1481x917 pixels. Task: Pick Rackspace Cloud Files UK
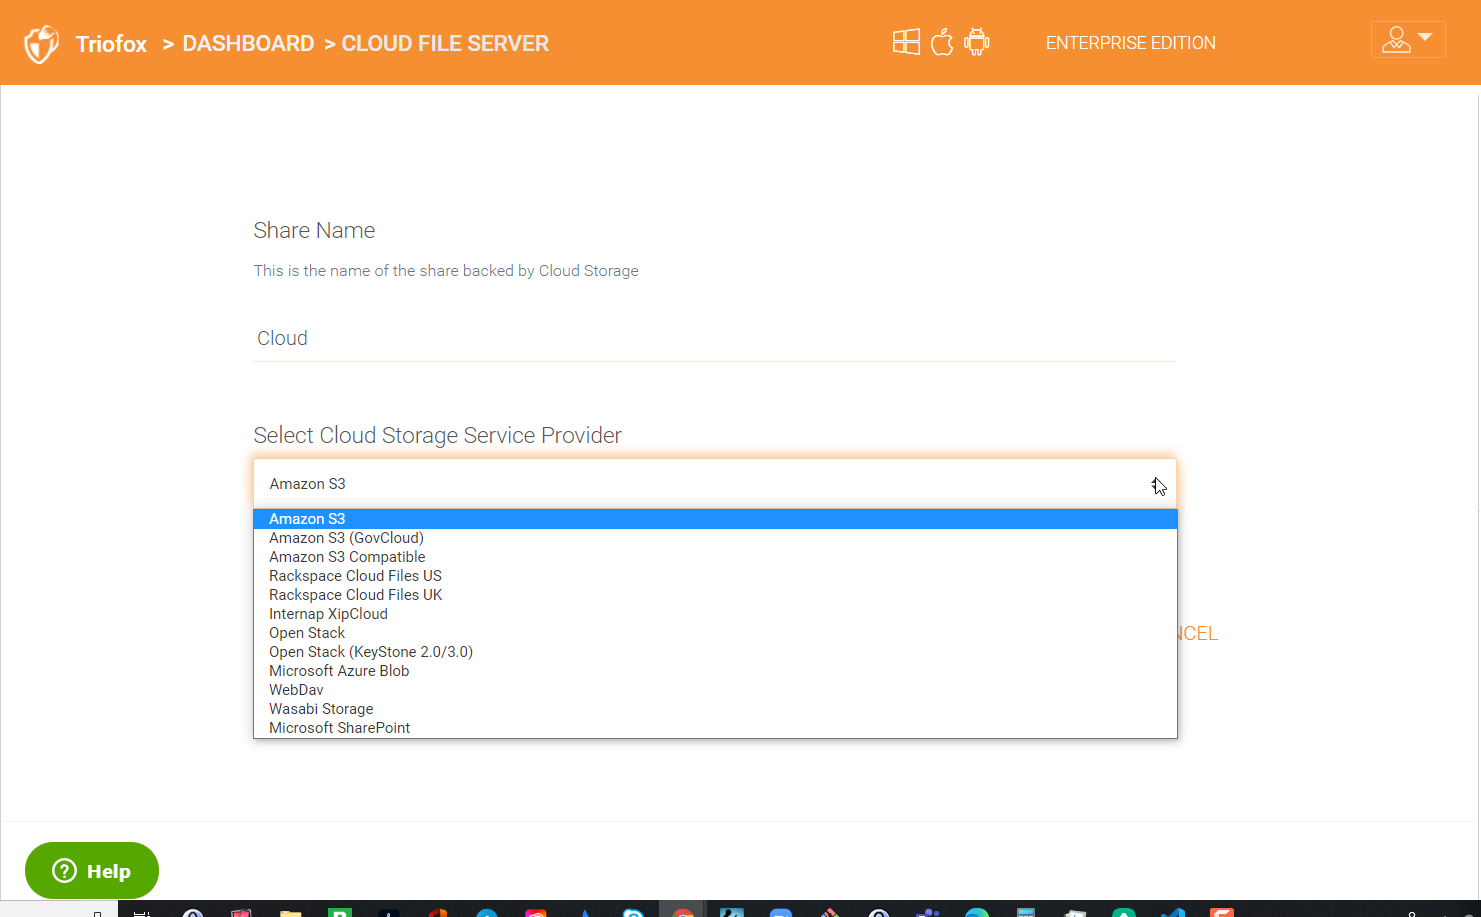(x=715, y=595)
